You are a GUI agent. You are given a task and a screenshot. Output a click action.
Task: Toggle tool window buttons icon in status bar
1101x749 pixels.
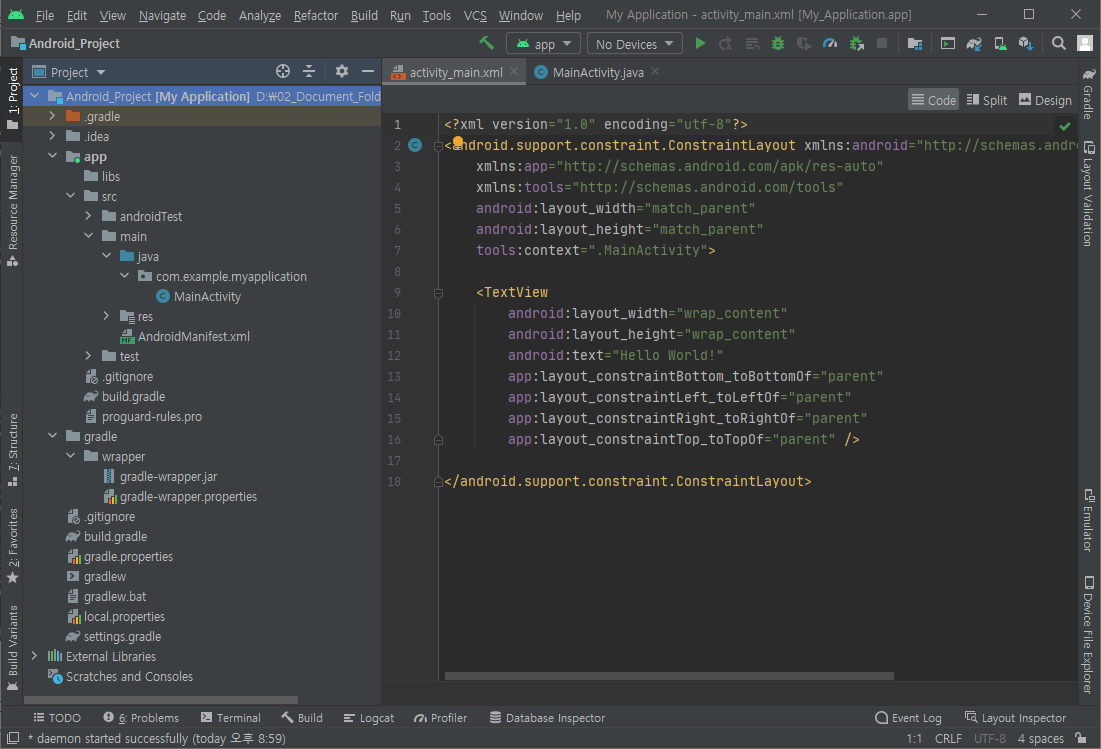13,738
